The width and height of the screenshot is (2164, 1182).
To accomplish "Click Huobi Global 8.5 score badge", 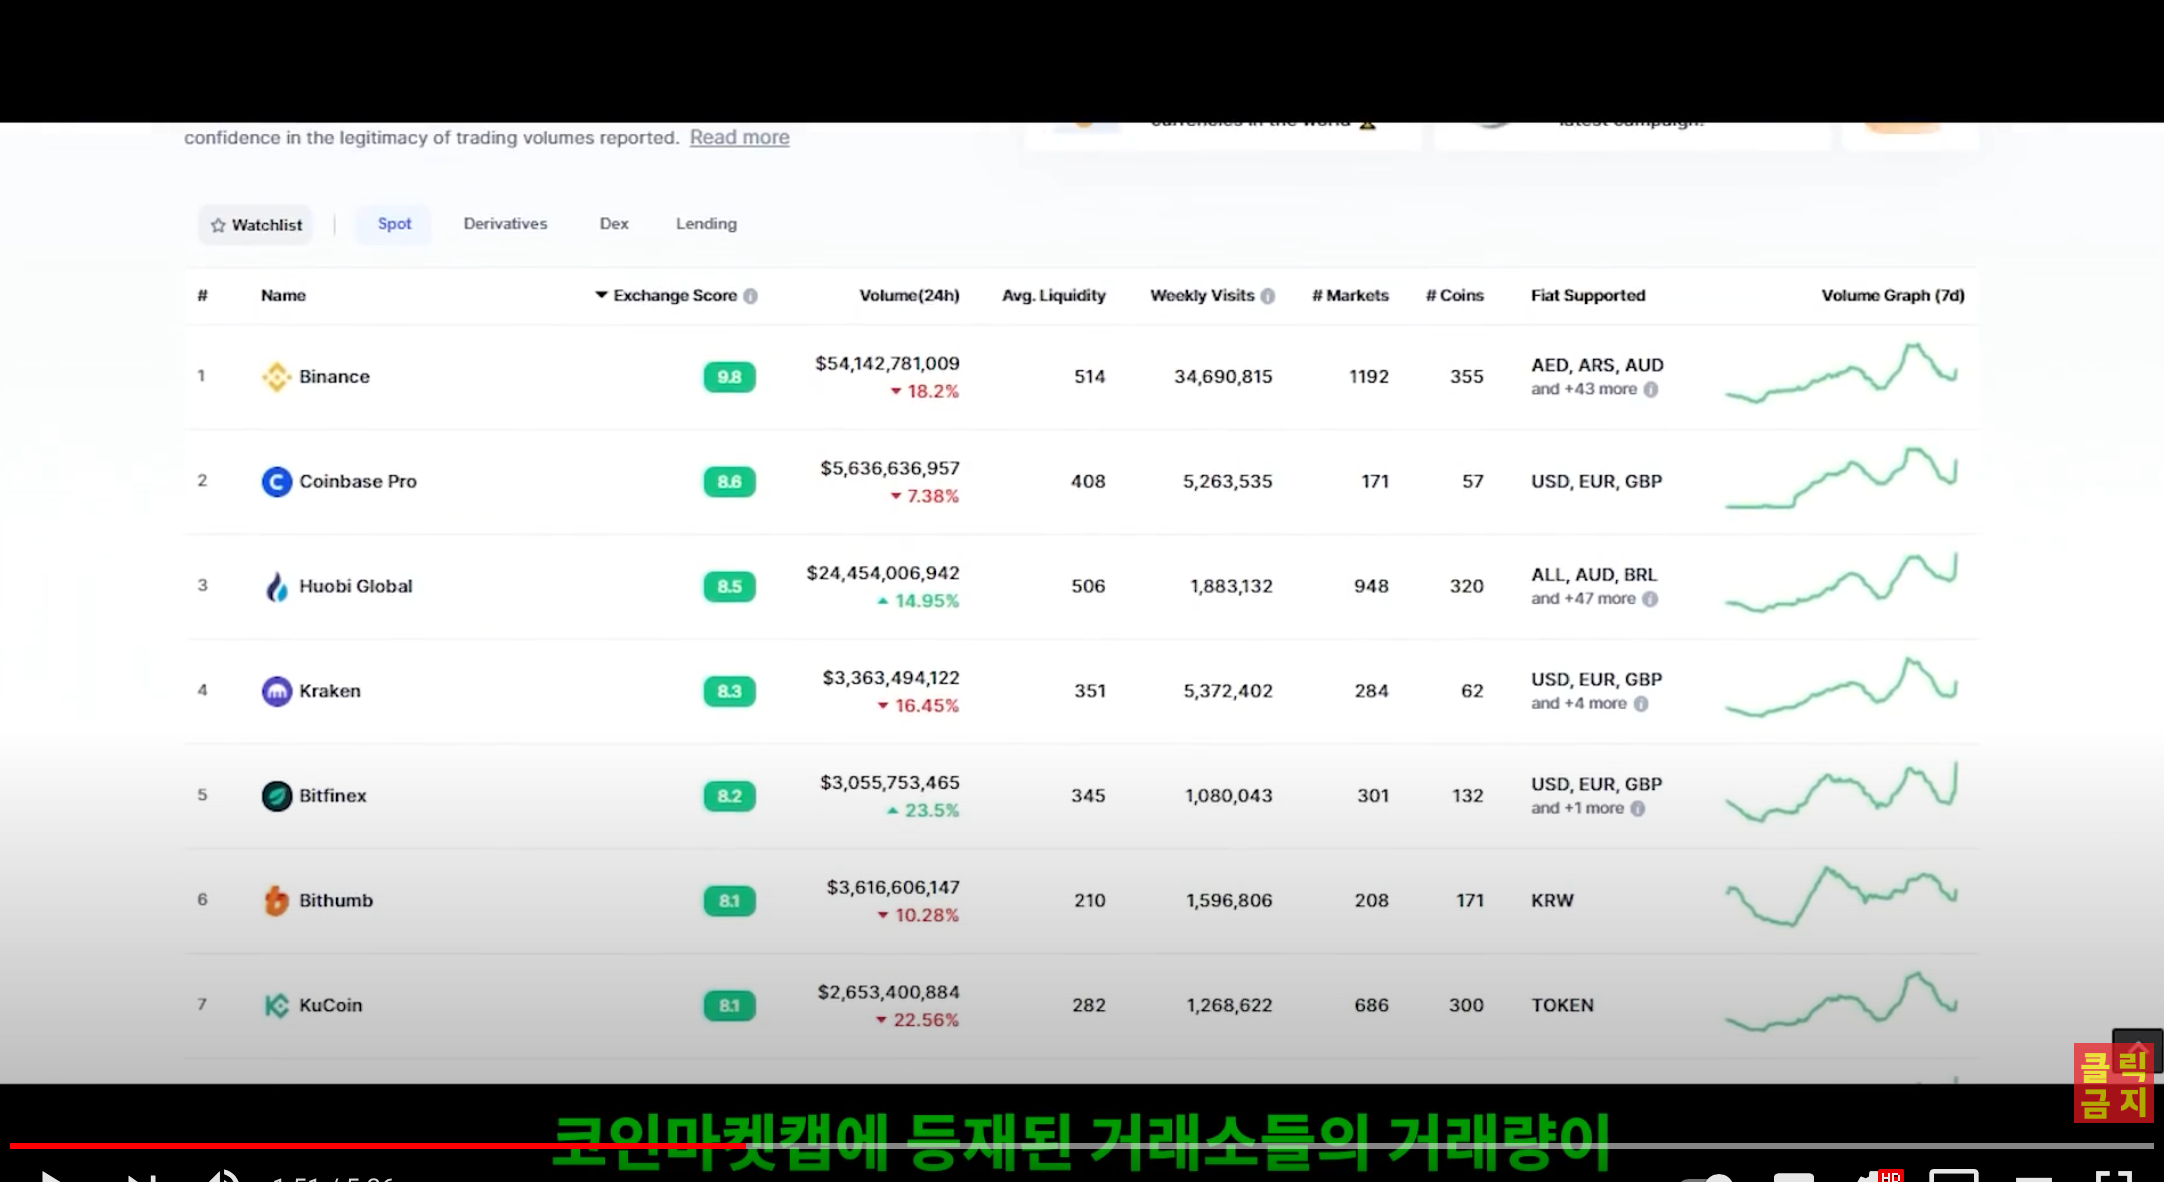I will (729, 587).
